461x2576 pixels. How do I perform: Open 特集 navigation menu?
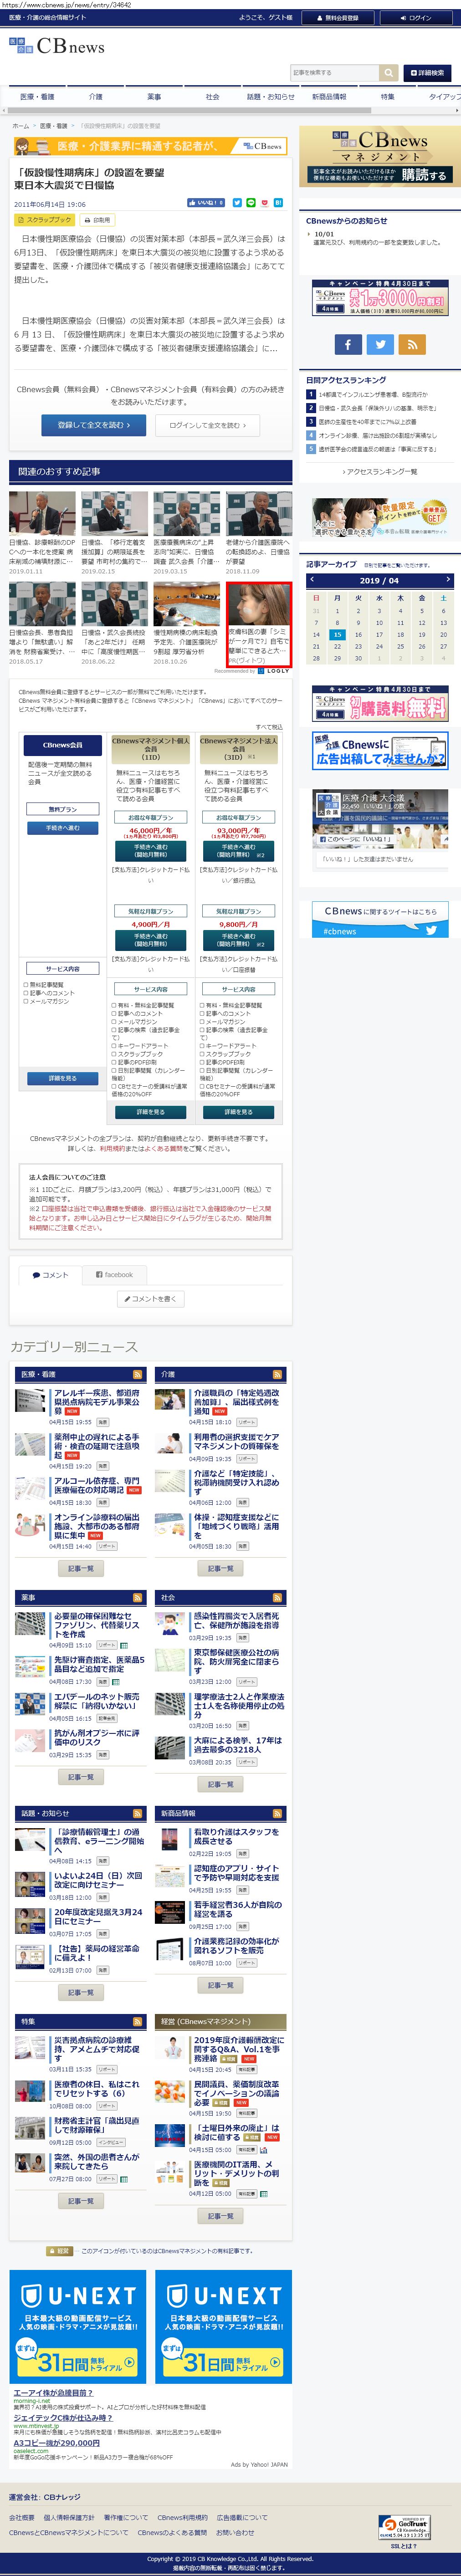click(x=387, y=97)
